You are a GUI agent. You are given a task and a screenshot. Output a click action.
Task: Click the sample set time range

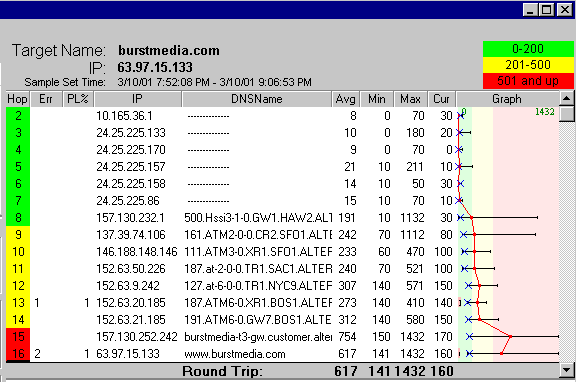(x=215, y=82)
